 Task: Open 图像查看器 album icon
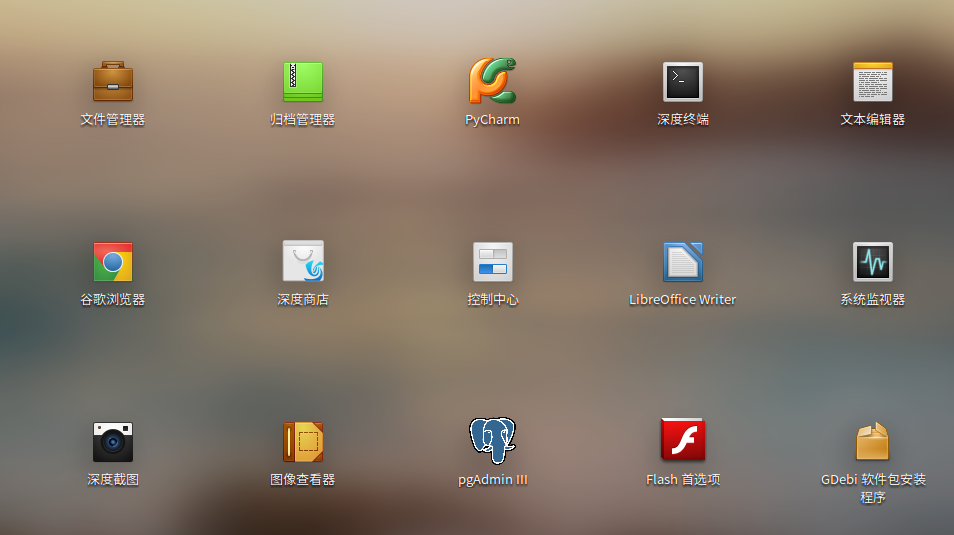(302, 442)
